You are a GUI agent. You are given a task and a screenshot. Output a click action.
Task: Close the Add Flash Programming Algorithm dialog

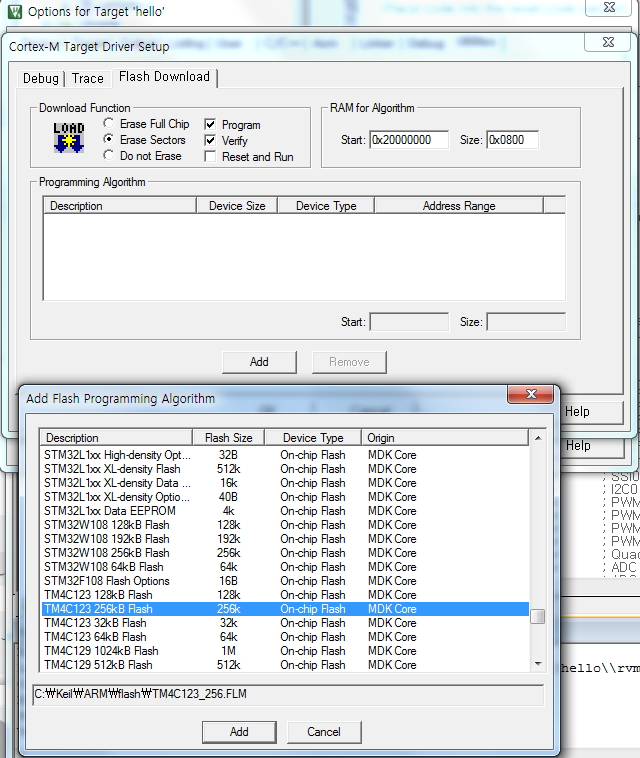[x=531, y=394]
